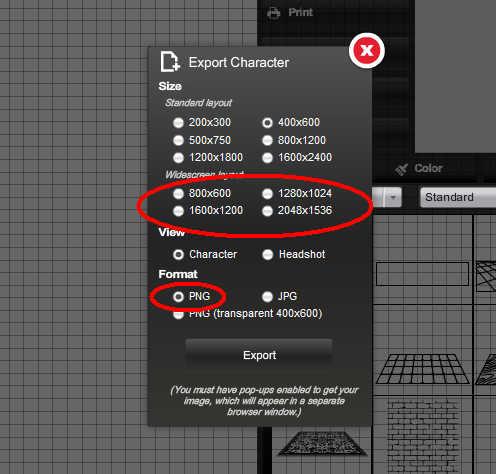Click the Export button
The height and width of the screenshot is (474, 496).
[259, 355]
